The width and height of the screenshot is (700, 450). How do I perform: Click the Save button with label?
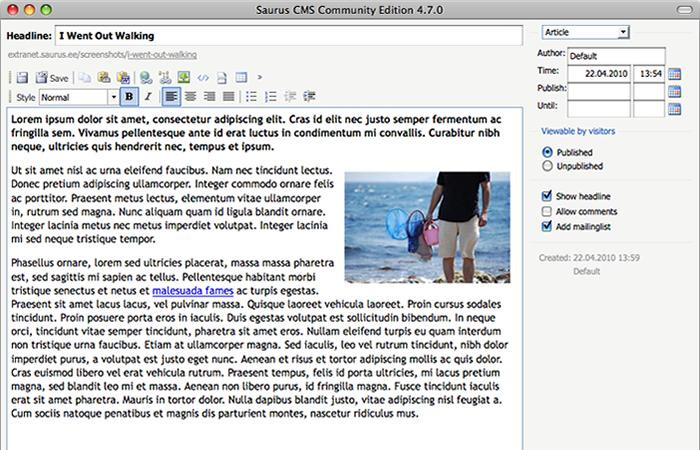(x=52, y=78)
